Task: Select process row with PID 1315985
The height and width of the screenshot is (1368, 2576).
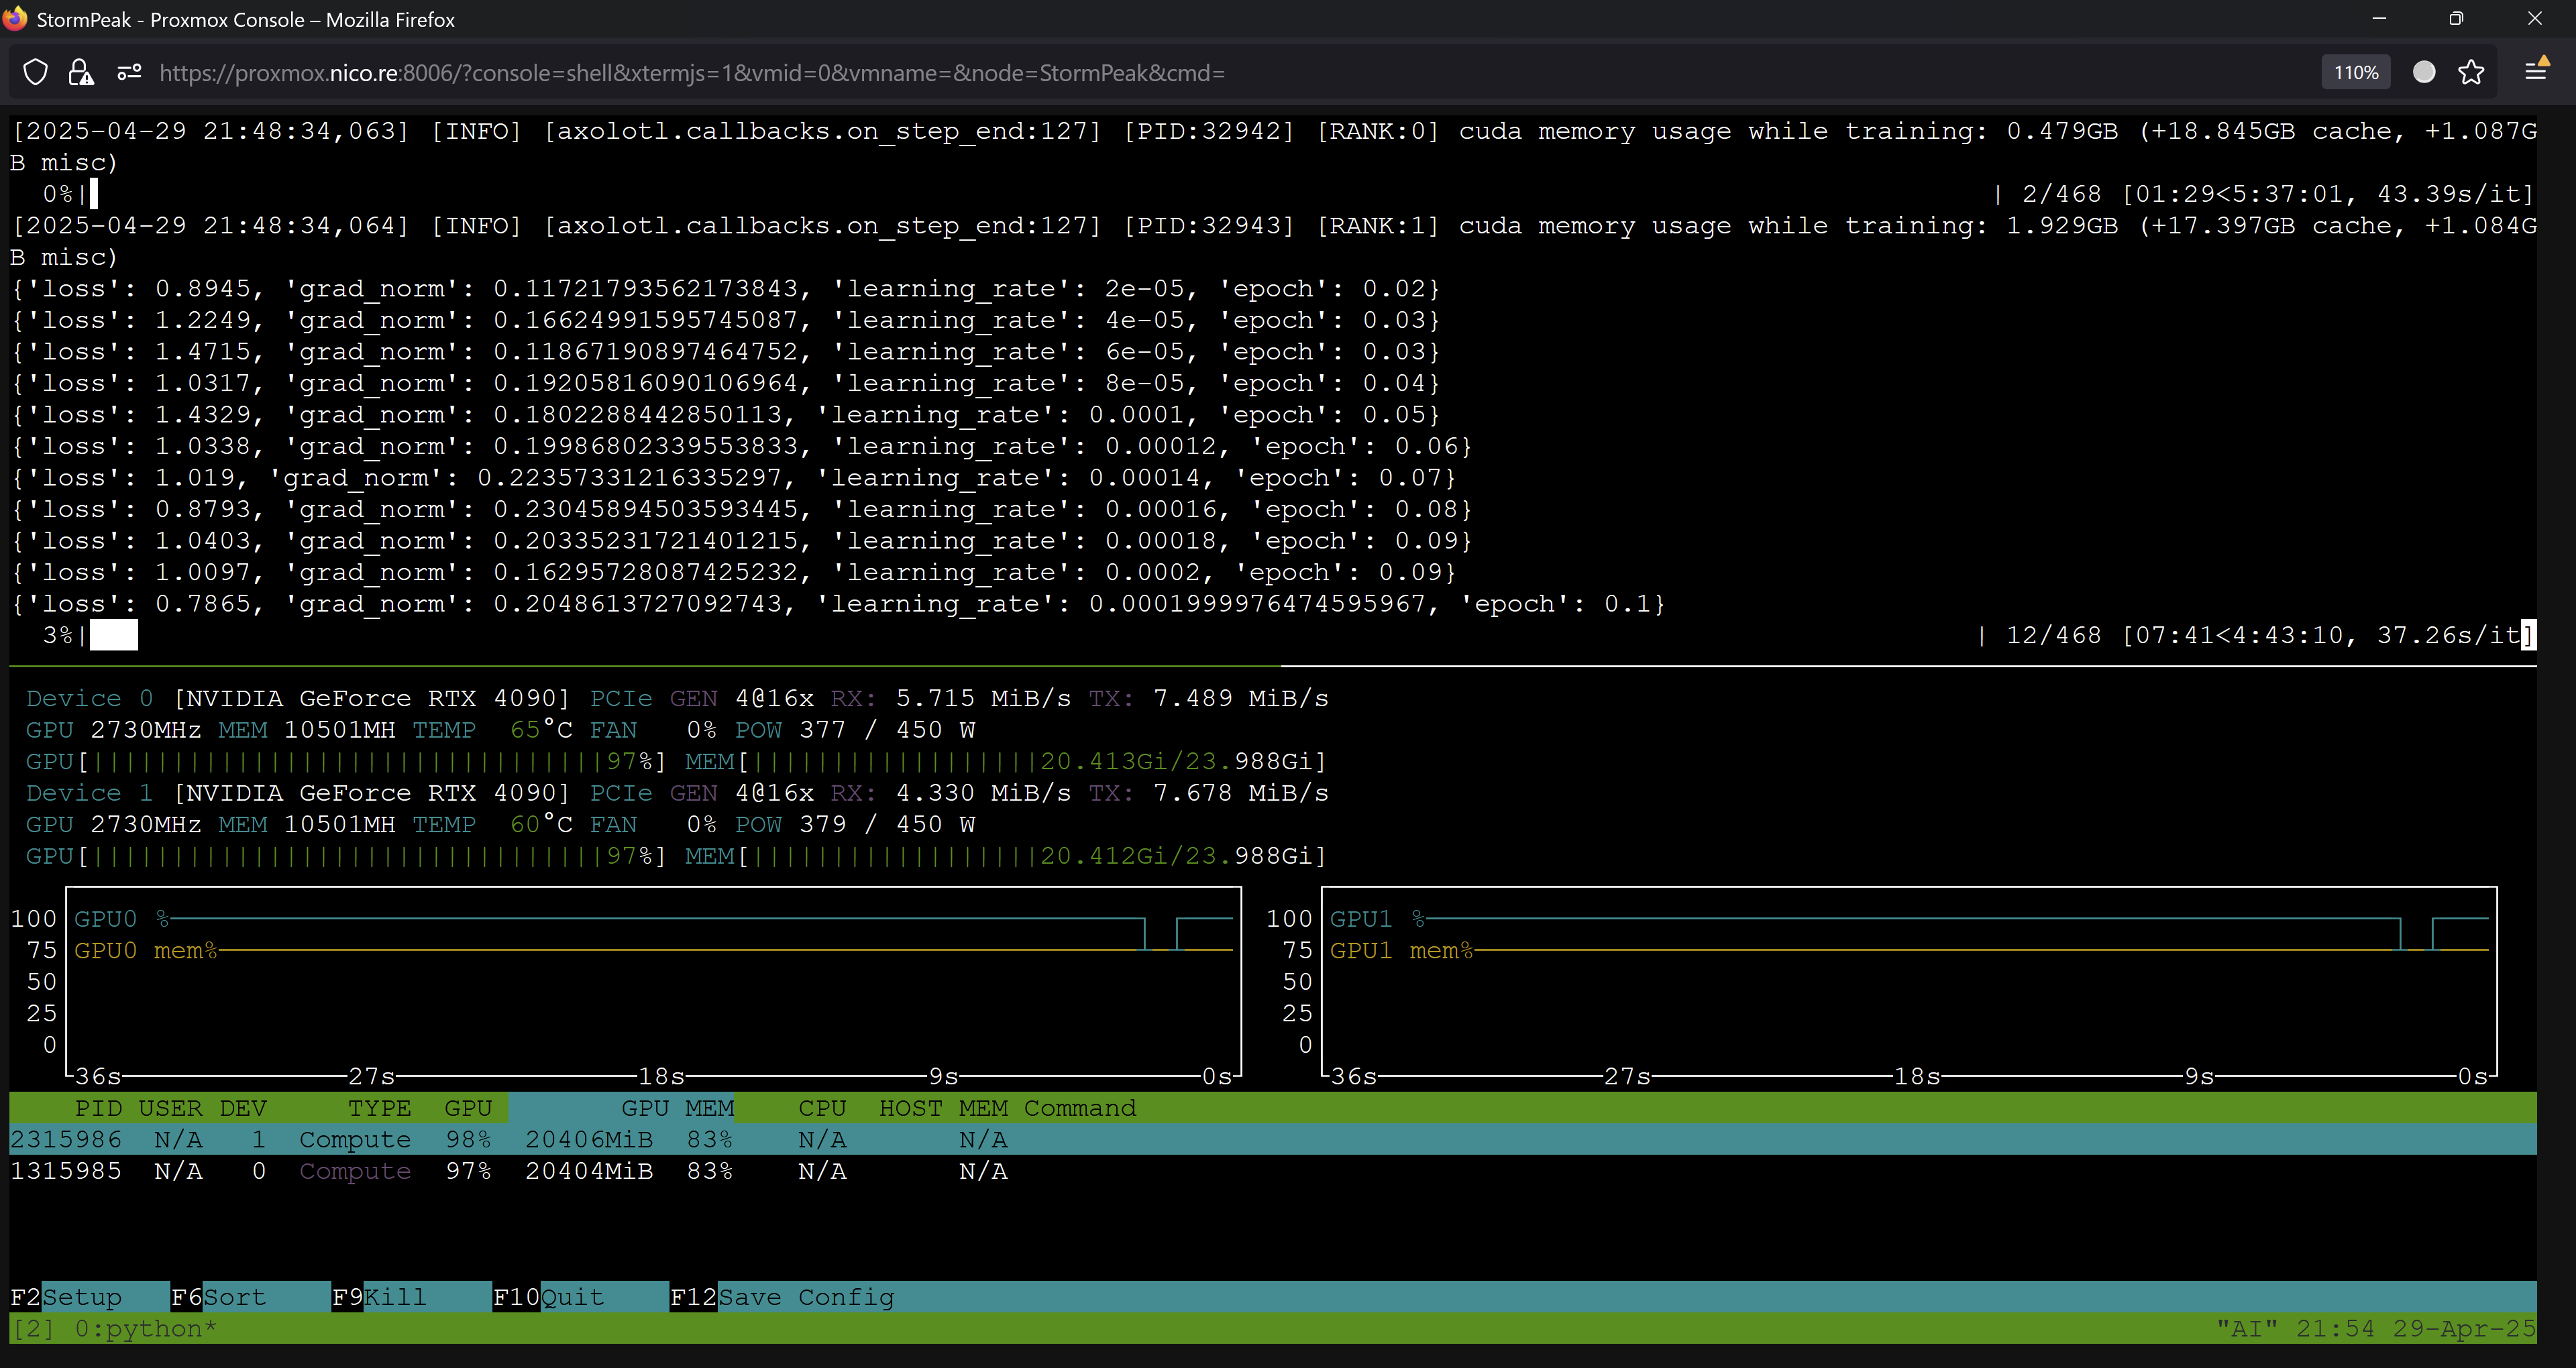Action: [x=1273, y=1171]
